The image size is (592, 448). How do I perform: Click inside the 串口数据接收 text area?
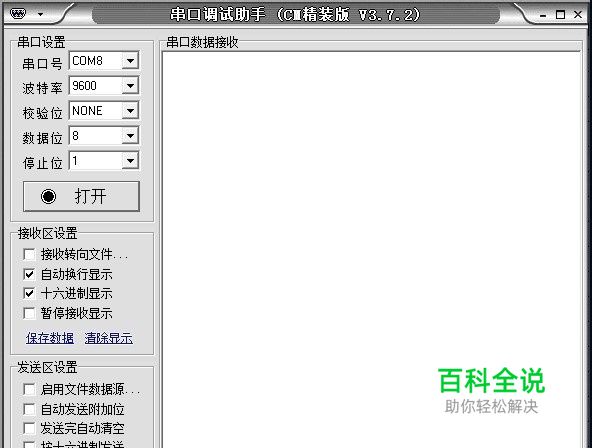pos(372,250)
